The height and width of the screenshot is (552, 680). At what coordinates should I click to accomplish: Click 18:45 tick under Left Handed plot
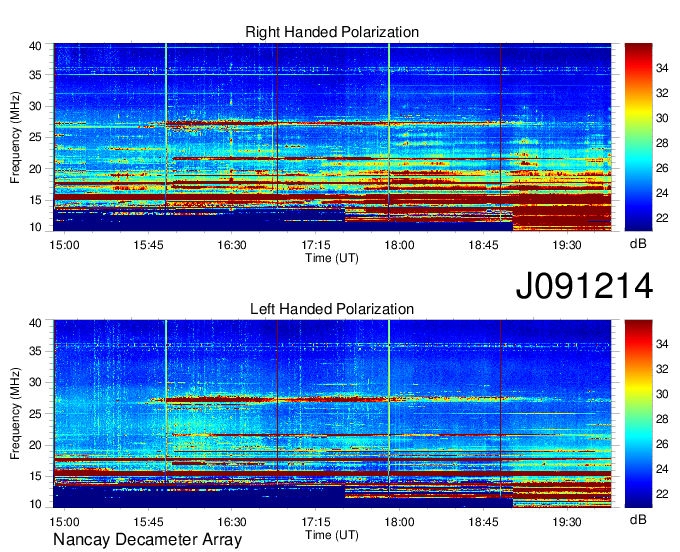483,522
